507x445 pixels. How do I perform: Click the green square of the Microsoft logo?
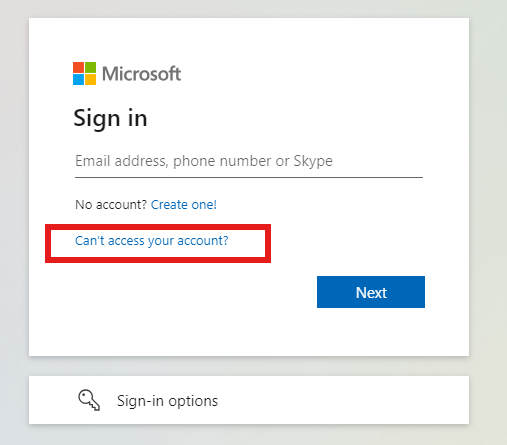(x=90, y=67)
